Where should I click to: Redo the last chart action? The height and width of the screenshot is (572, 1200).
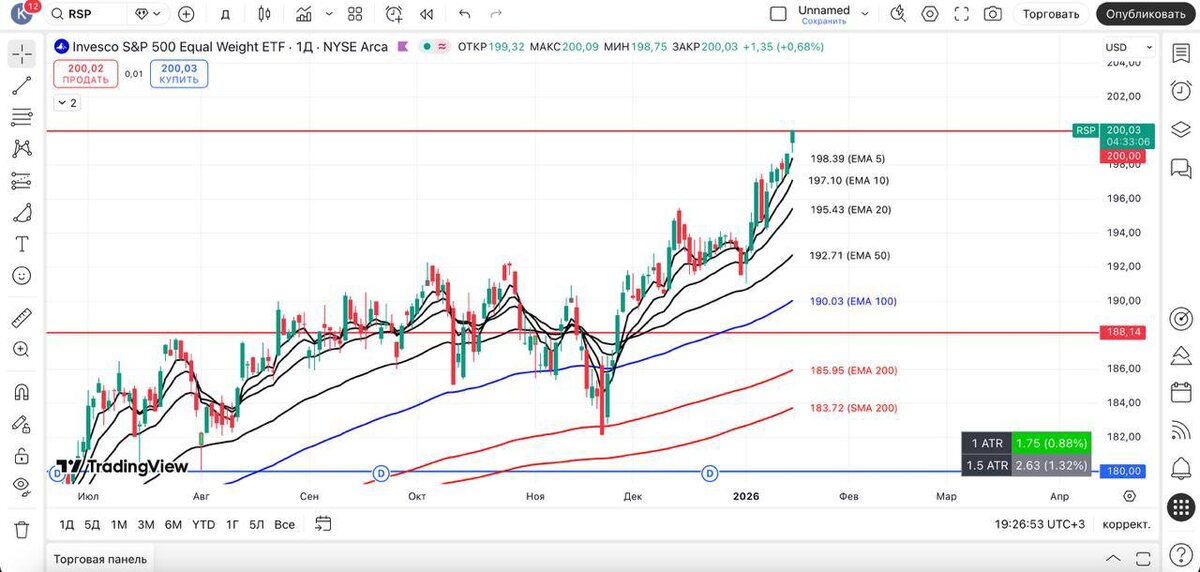pyautogui.click(x=496, y=14)
